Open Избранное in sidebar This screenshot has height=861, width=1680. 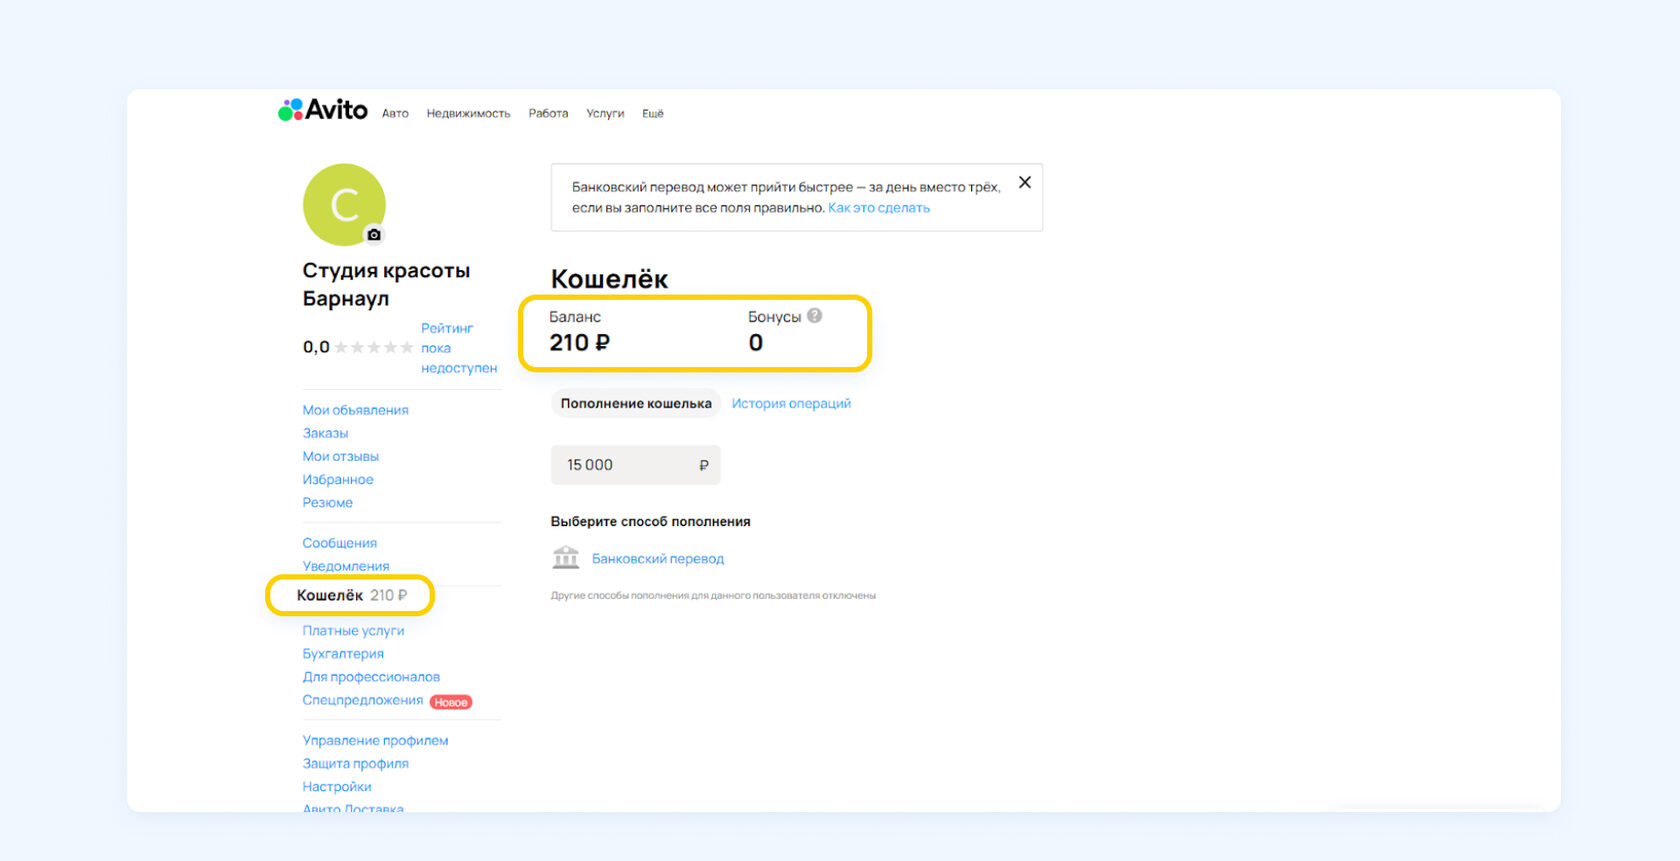click(338, 480)
